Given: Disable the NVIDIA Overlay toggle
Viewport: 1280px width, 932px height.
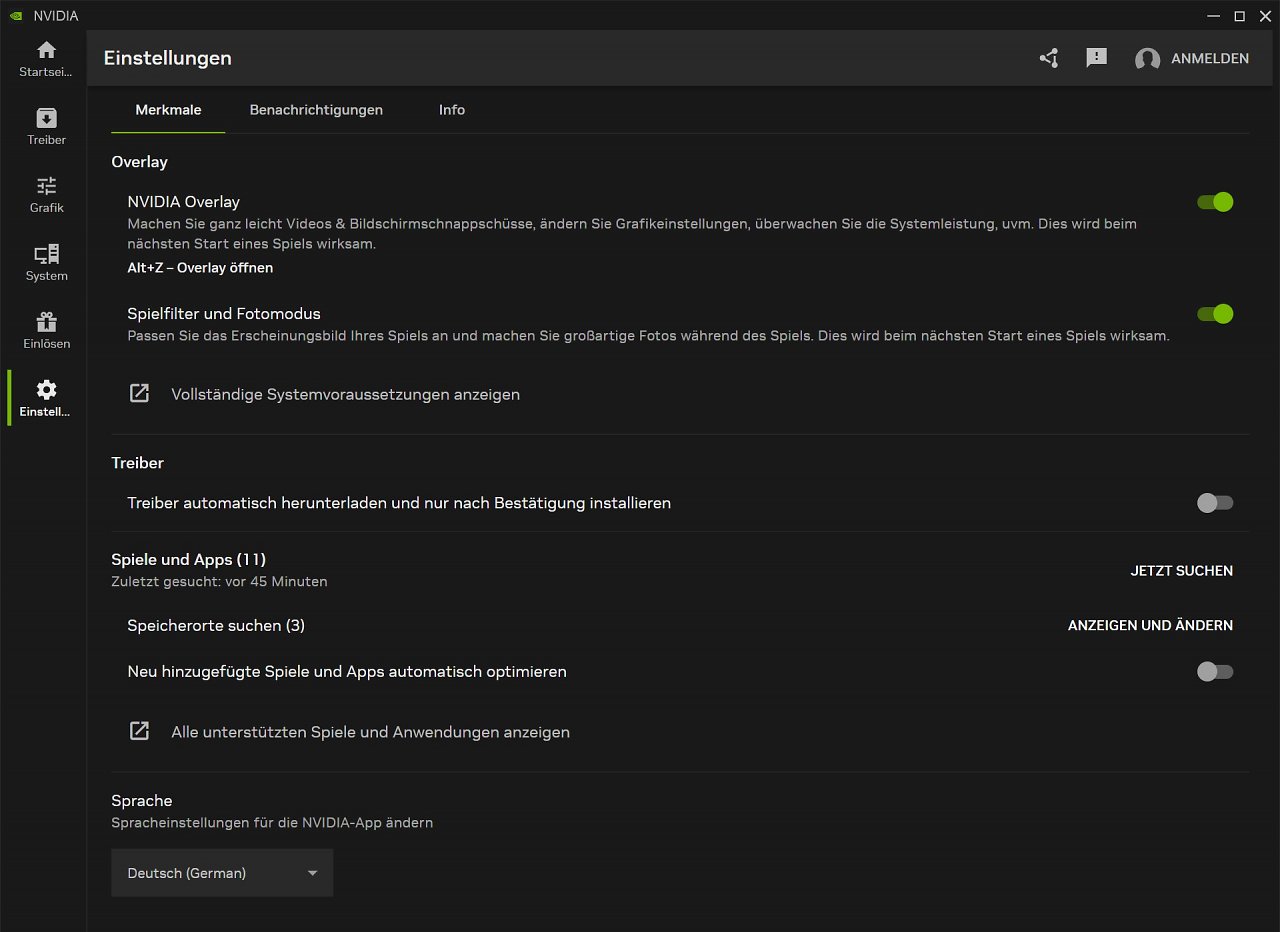Looking at the screenshot, I should (x=1215, y=202).
